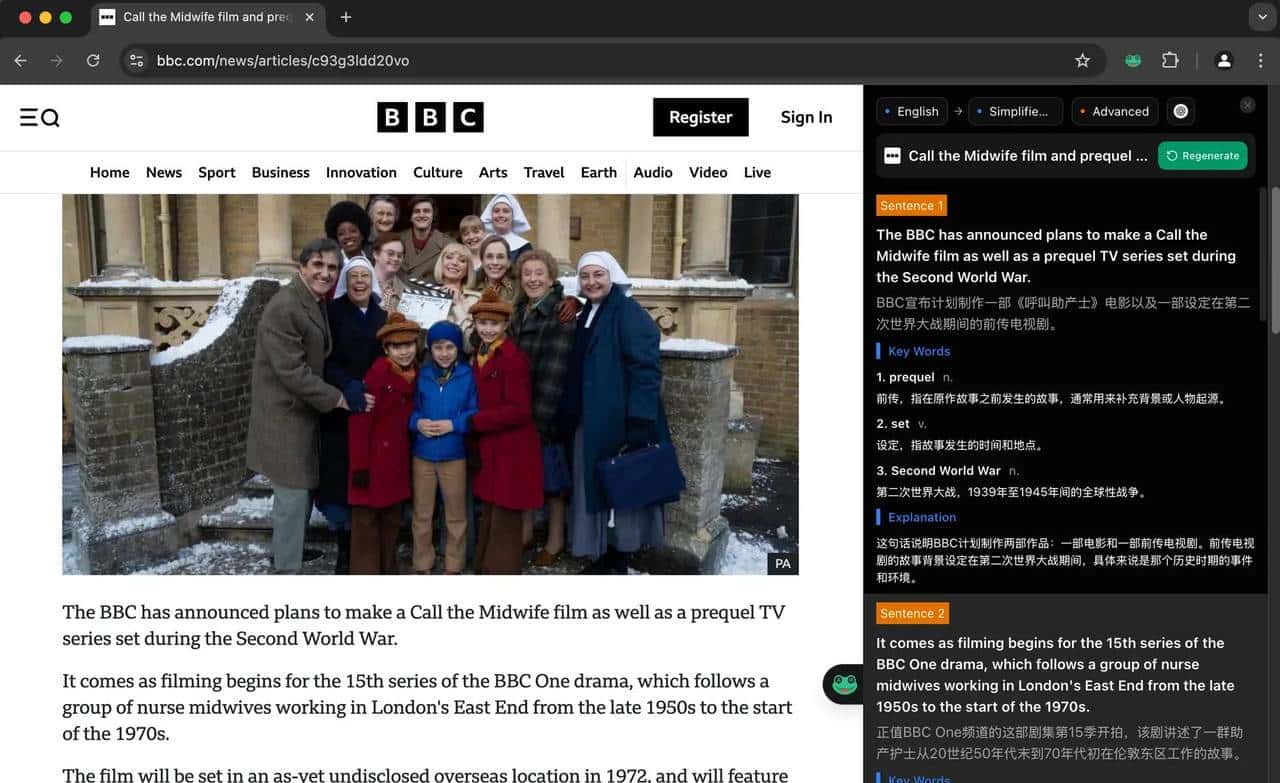Screen dimensions: 1280x783
Task: Close the Call the Midwife tab
Action: click(310, 17)
